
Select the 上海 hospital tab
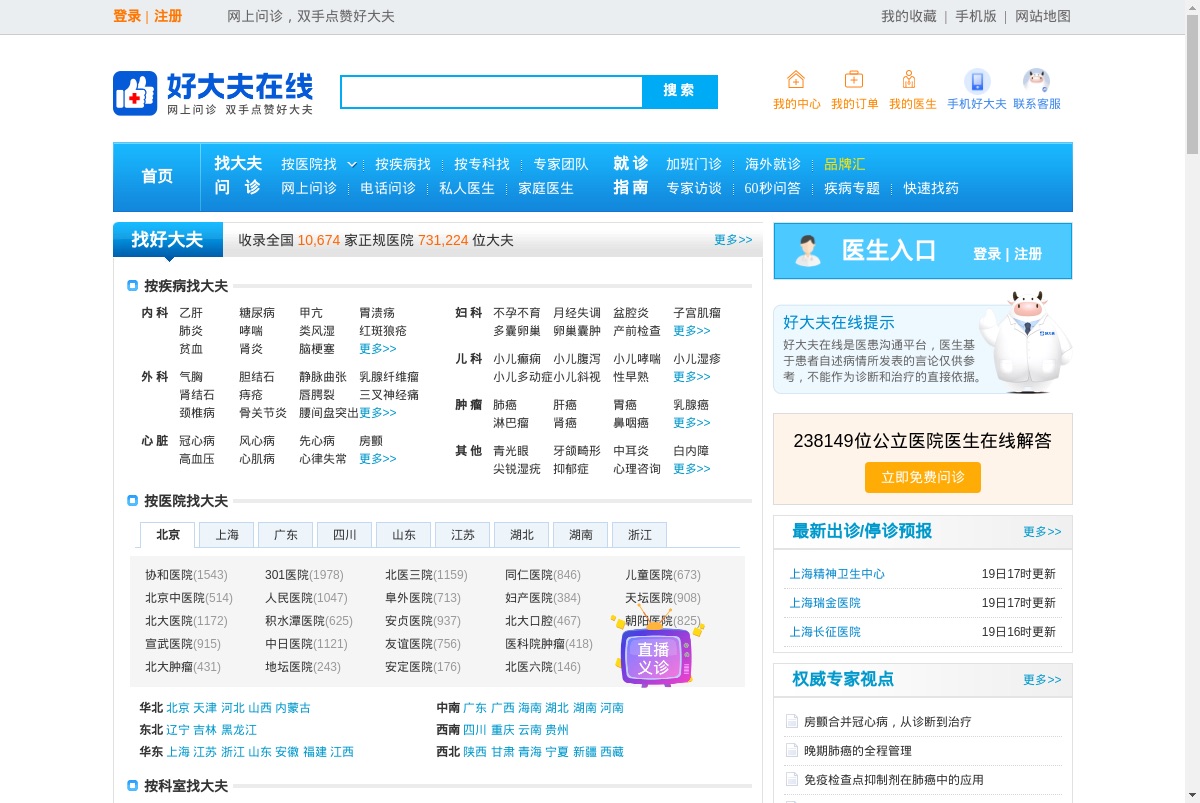point(227,535)
